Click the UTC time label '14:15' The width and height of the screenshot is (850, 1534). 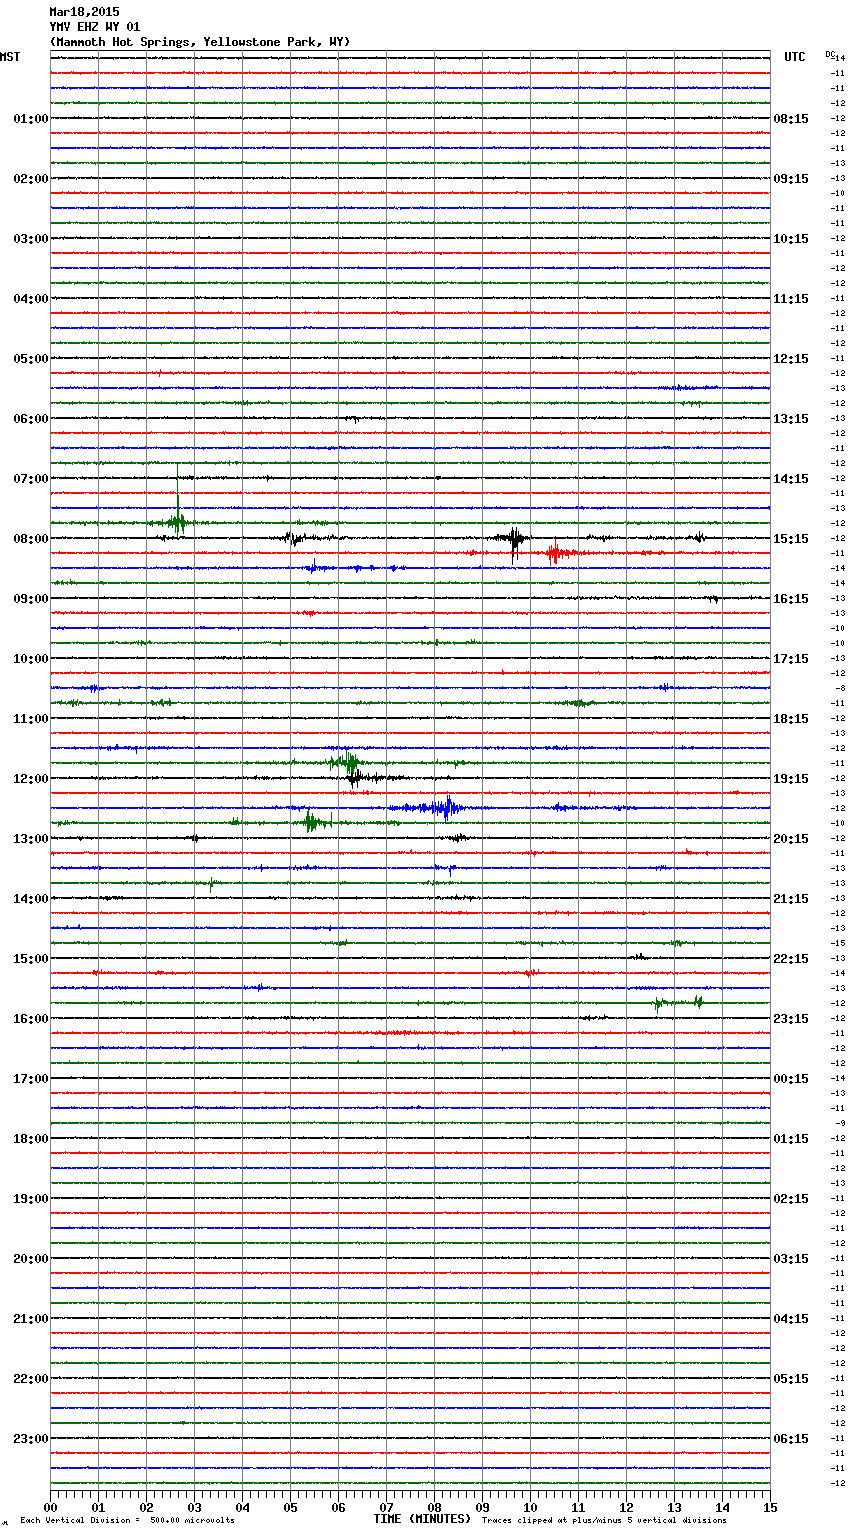[791, 479]
